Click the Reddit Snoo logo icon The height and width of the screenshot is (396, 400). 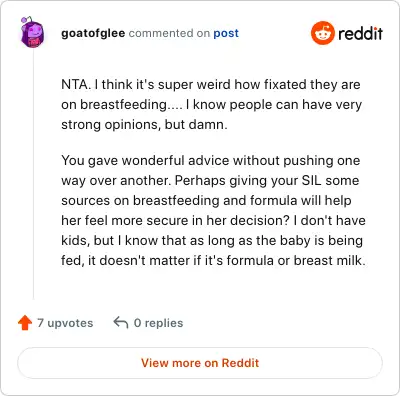click(323, 33)
